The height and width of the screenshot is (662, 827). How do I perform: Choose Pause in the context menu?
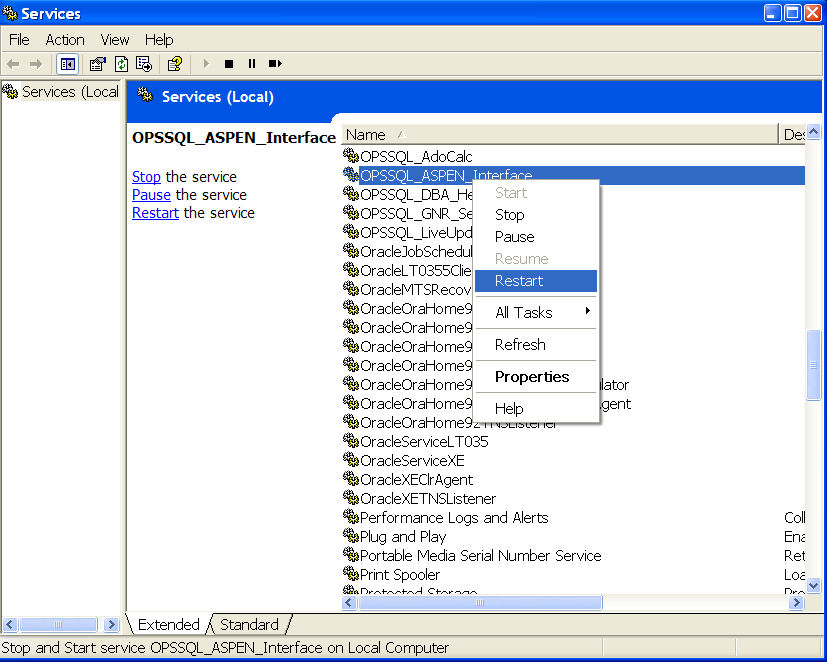click(536, 237)
